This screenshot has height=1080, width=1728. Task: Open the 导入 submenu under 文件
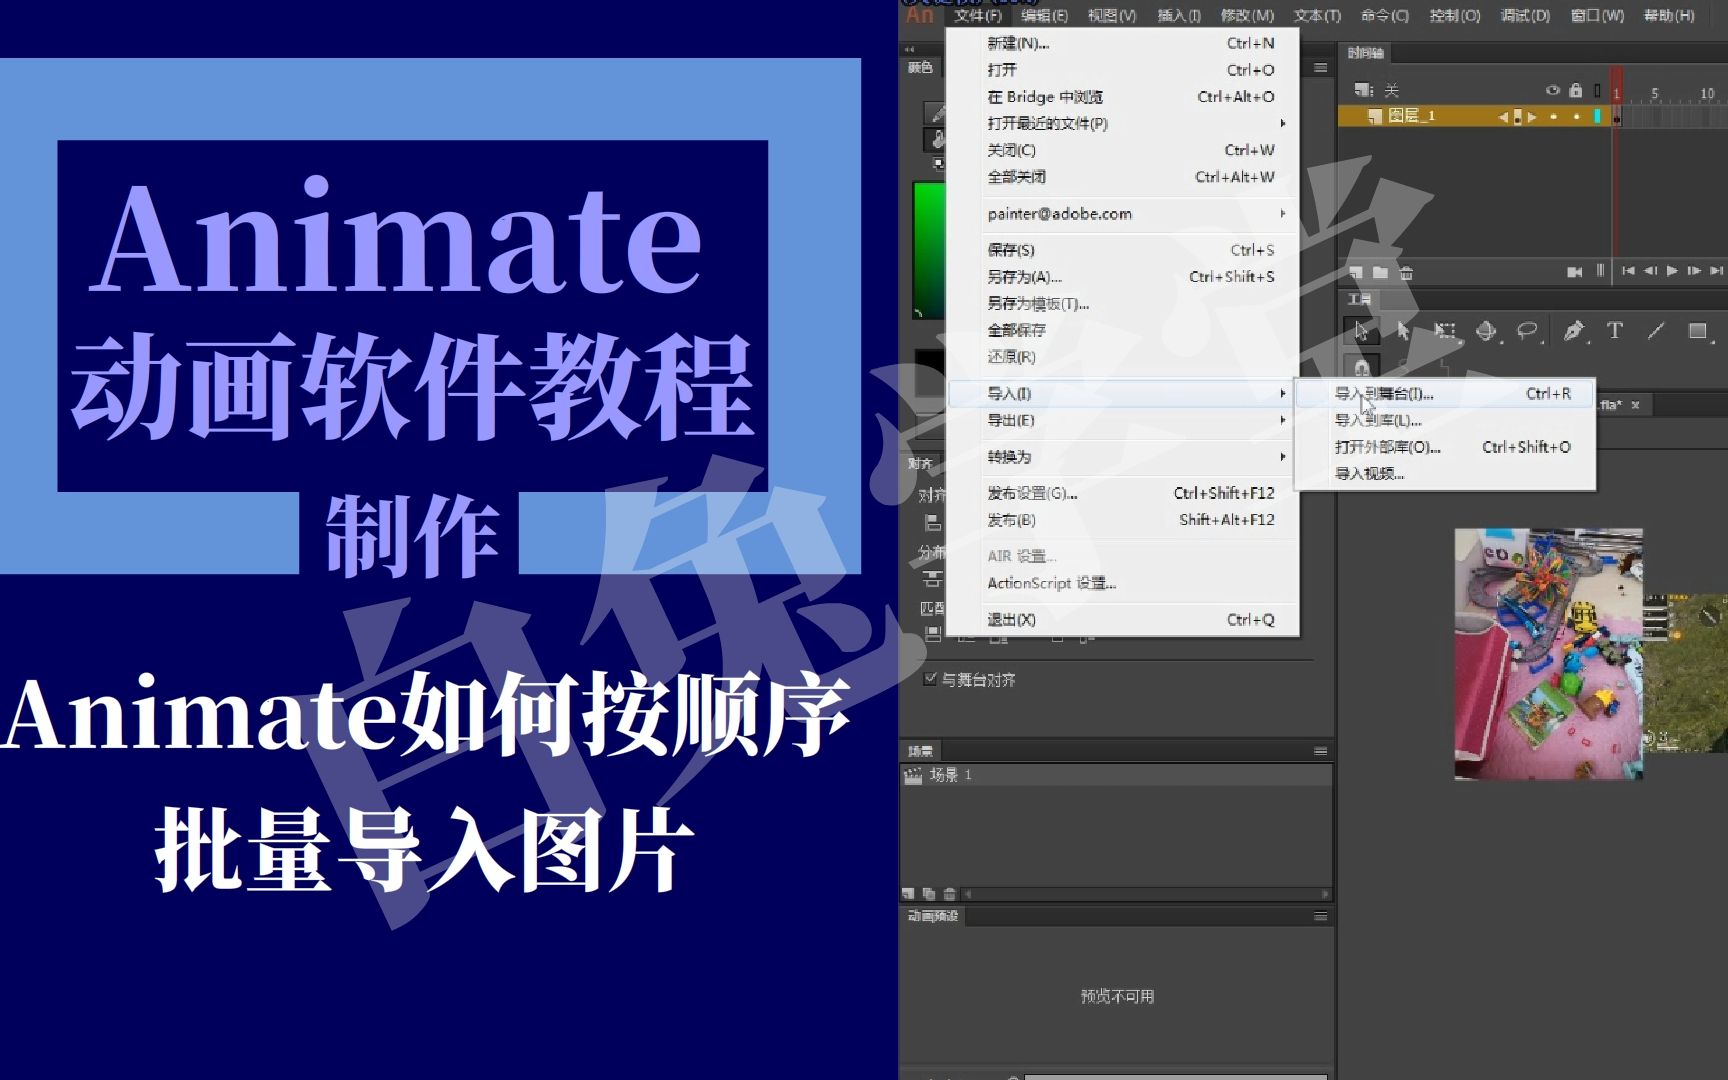[1010, 394]
